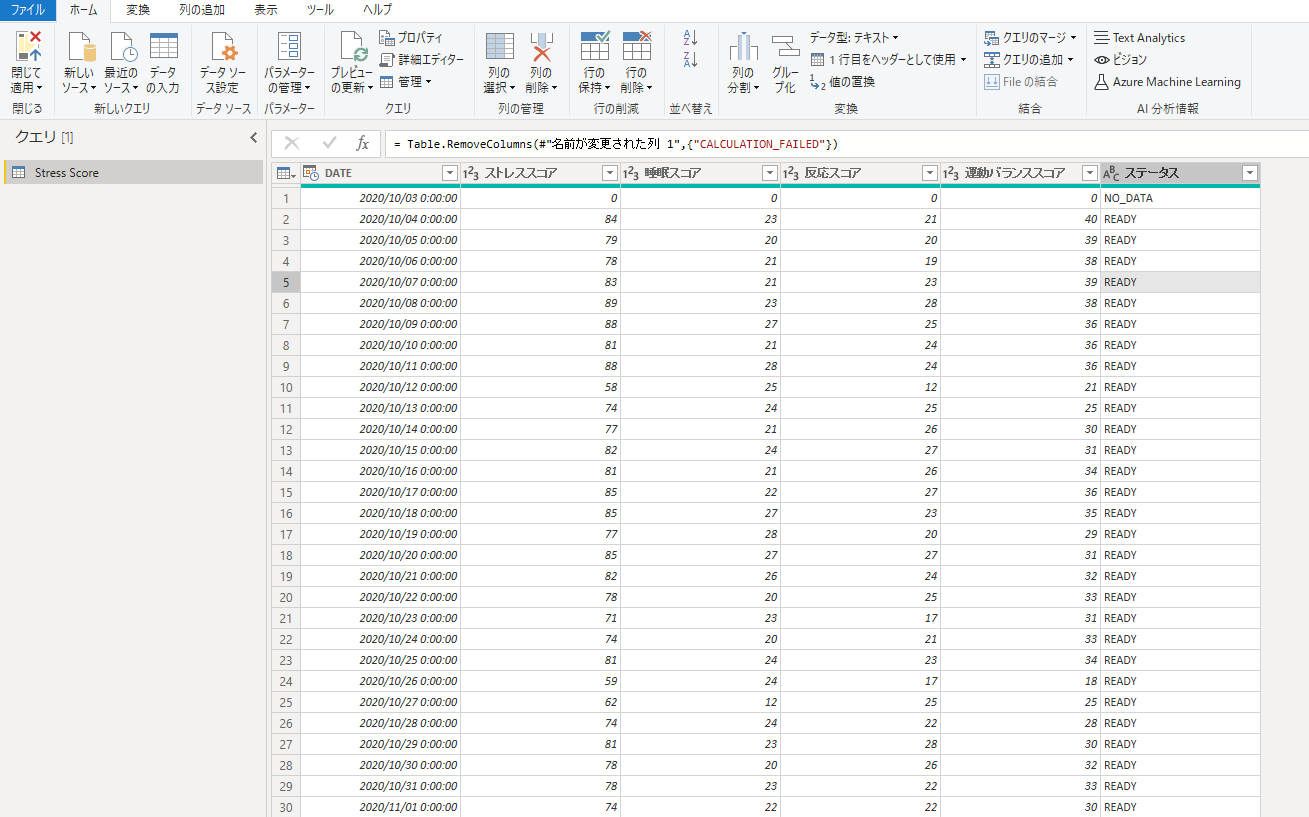Click the ストレススコア column data type icon
Screen dimensions: 1309x817
[471, 173]
